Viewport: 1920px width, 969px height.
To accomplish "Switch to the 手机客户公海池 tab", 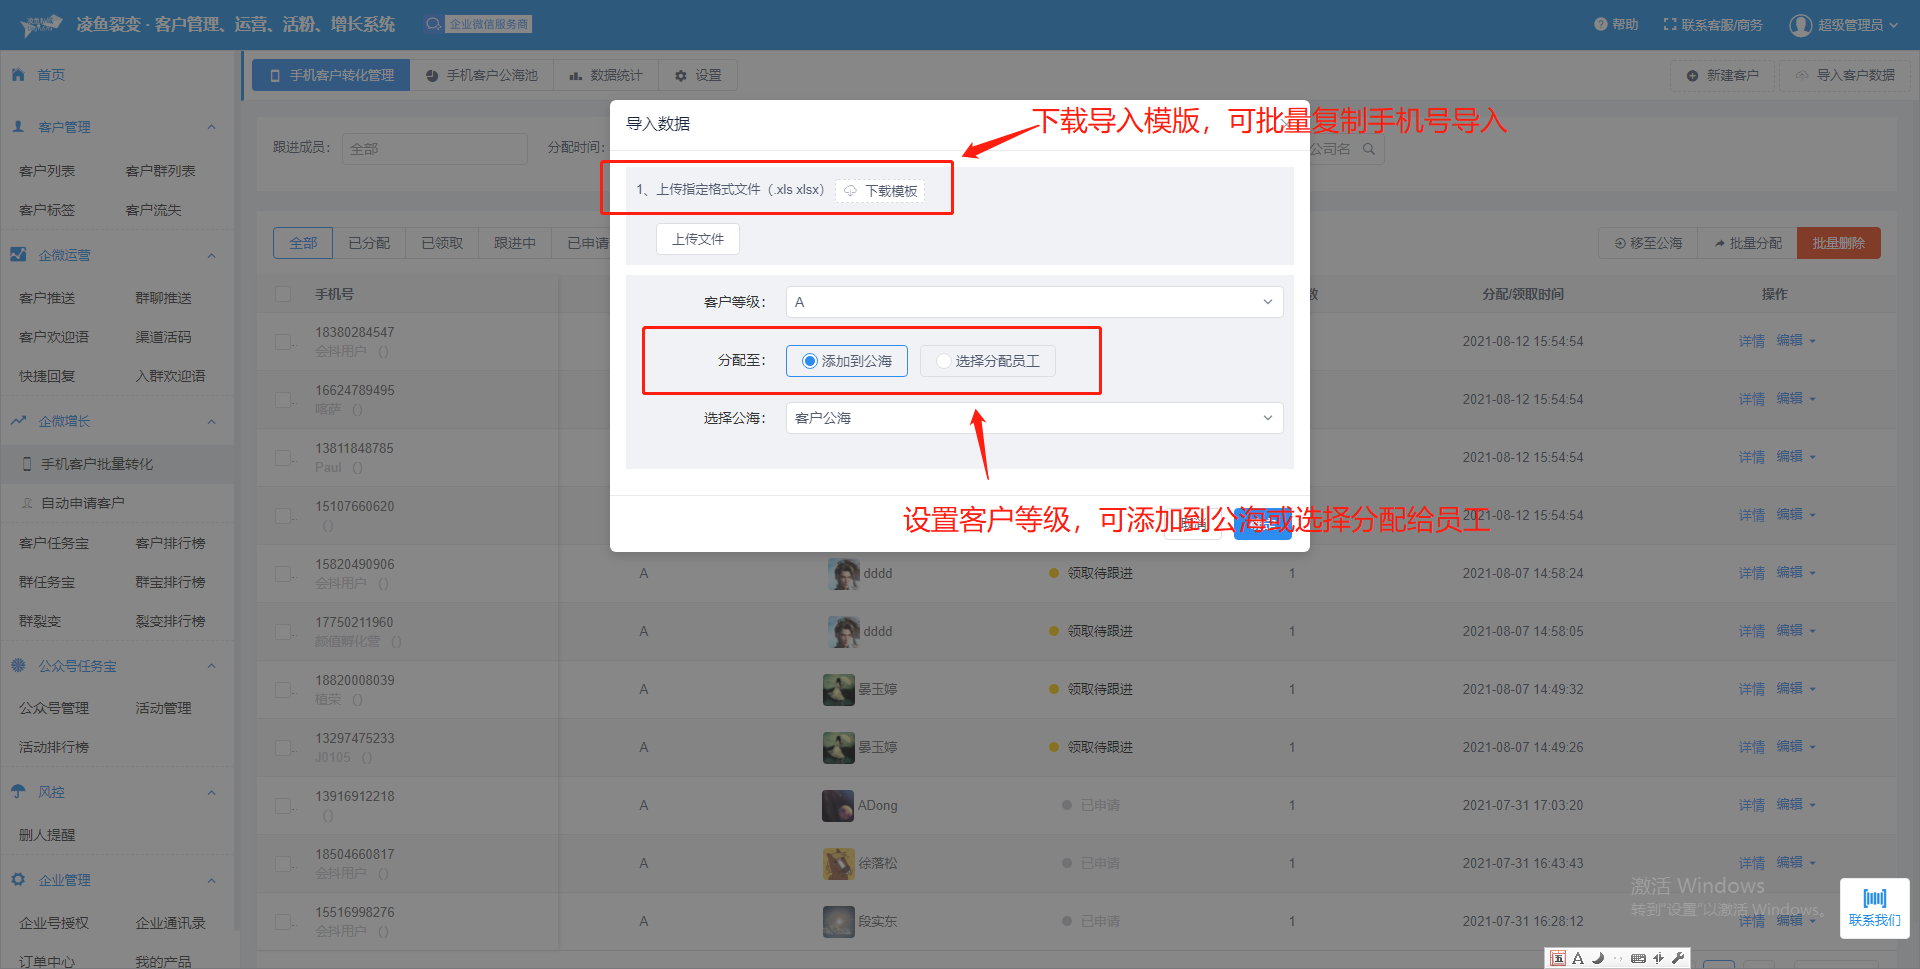I will pyautogui.click(x=481, y=76).
